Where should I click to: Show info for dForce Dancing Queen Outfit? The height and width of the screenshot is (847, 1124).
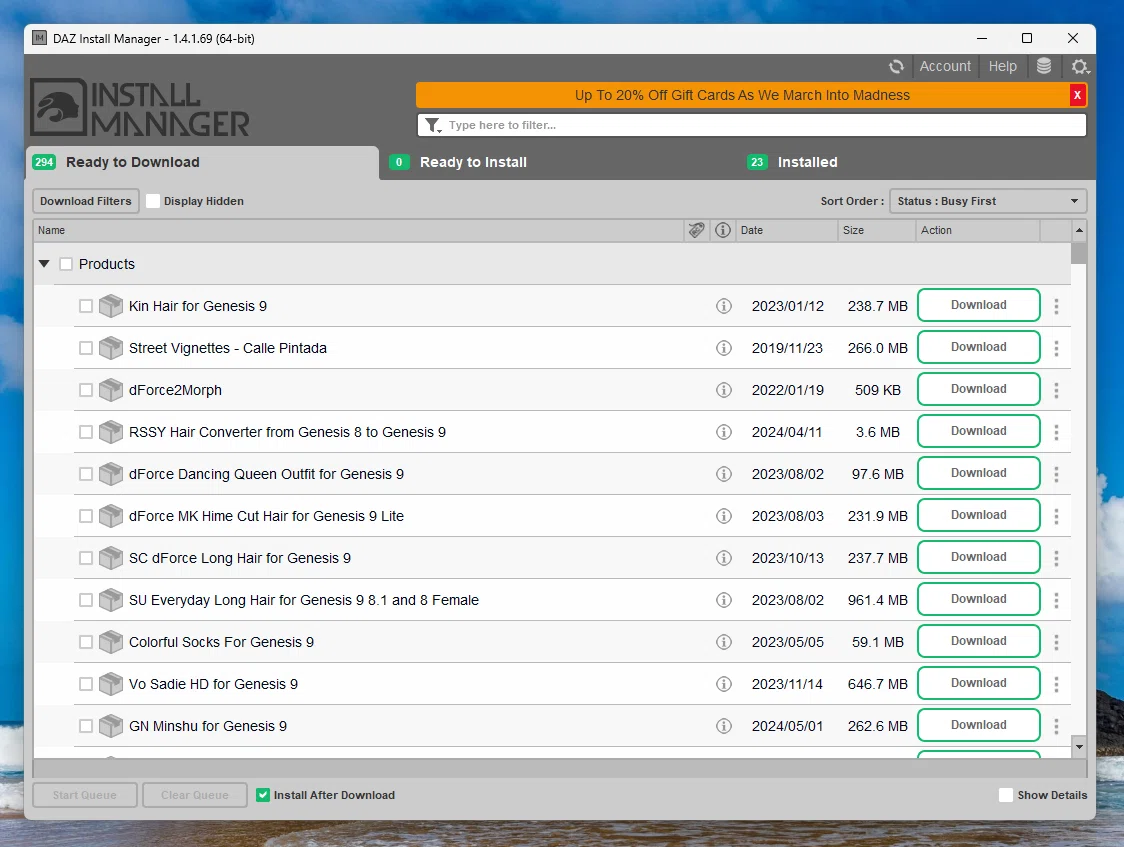(x=724, y=474)
